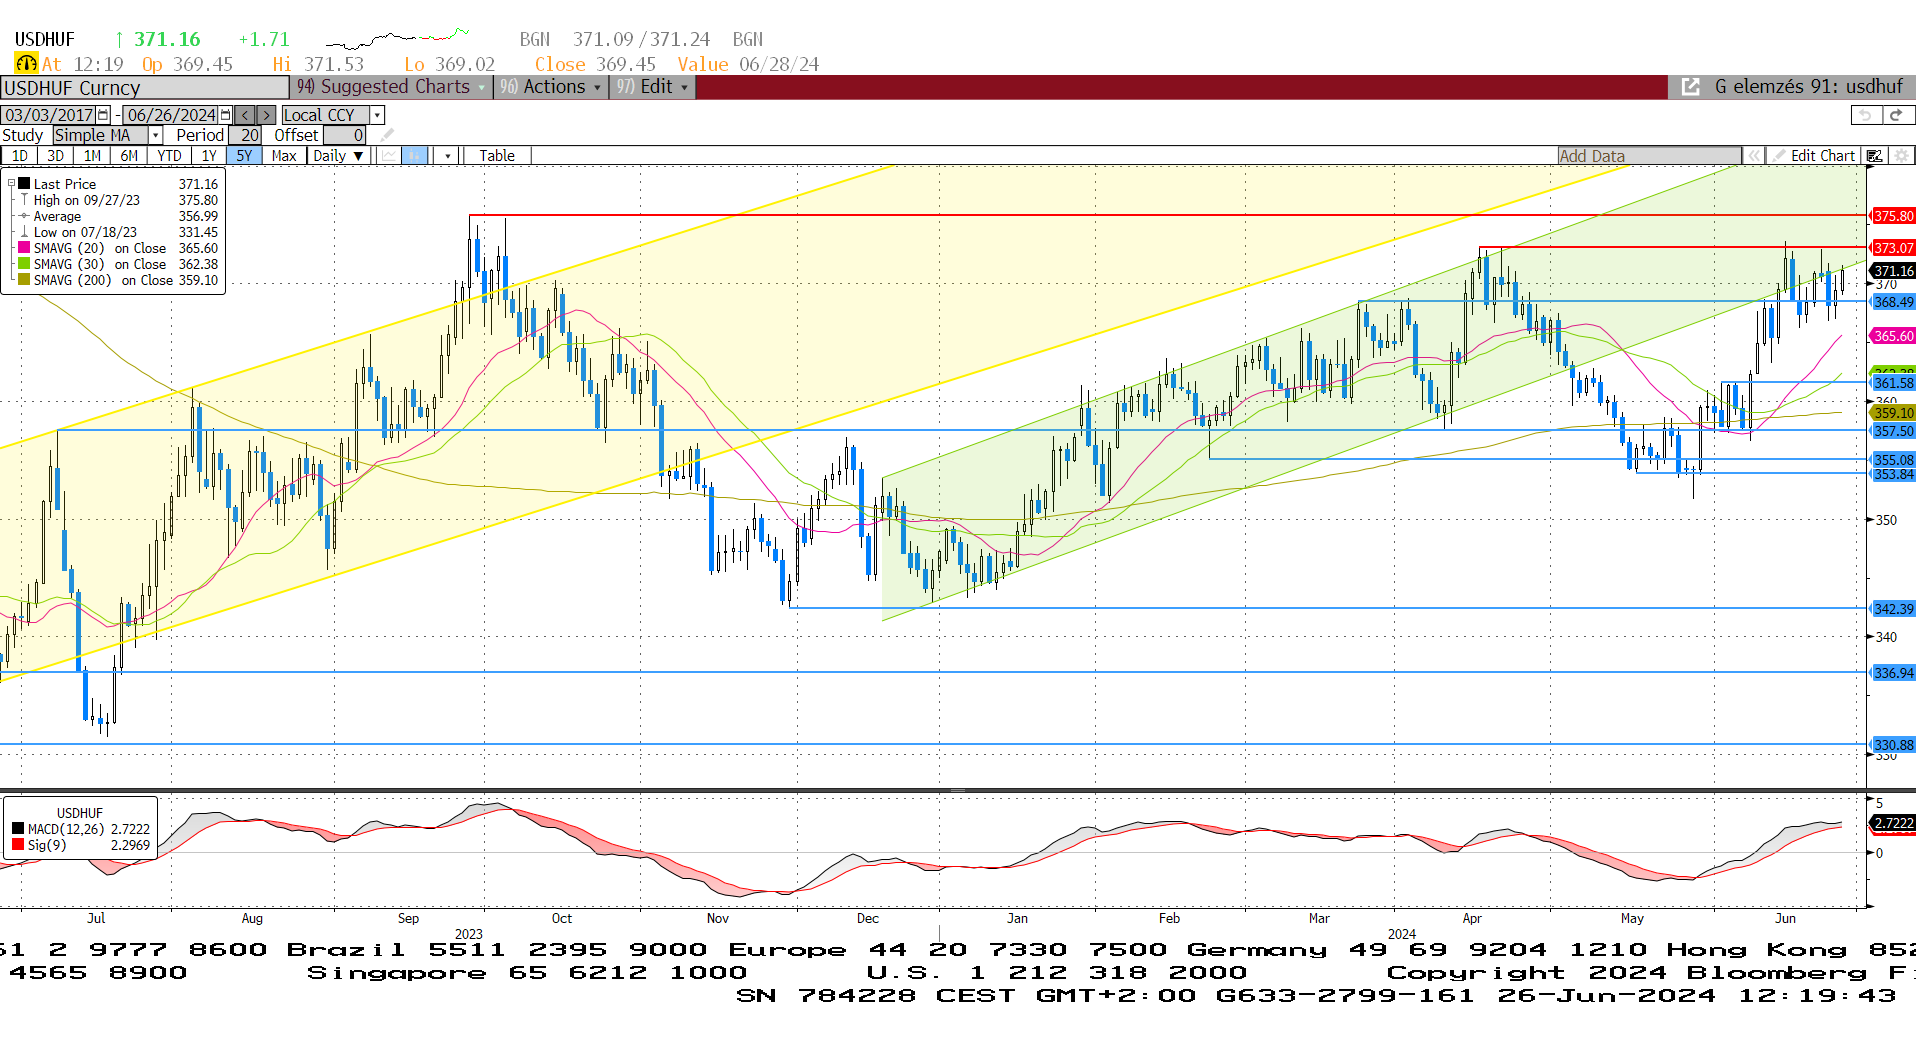Collapse panel with double-chevron icon
The width and height of the screenshot is (1916, 1051).
click(1753, 155)
